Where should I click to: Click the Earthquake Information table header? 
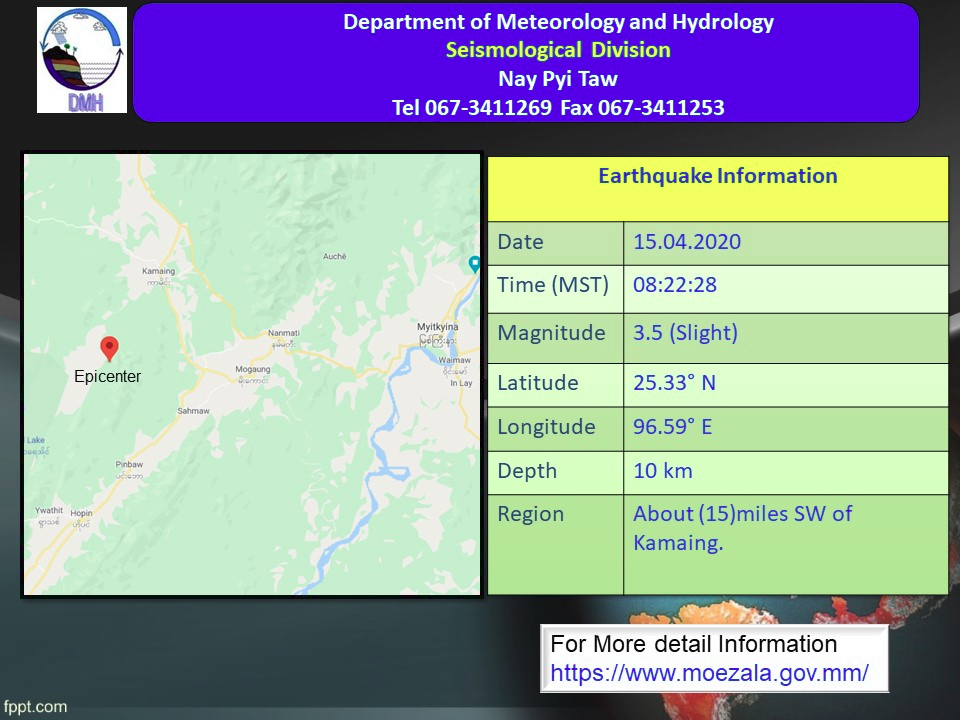click(717, 177)
